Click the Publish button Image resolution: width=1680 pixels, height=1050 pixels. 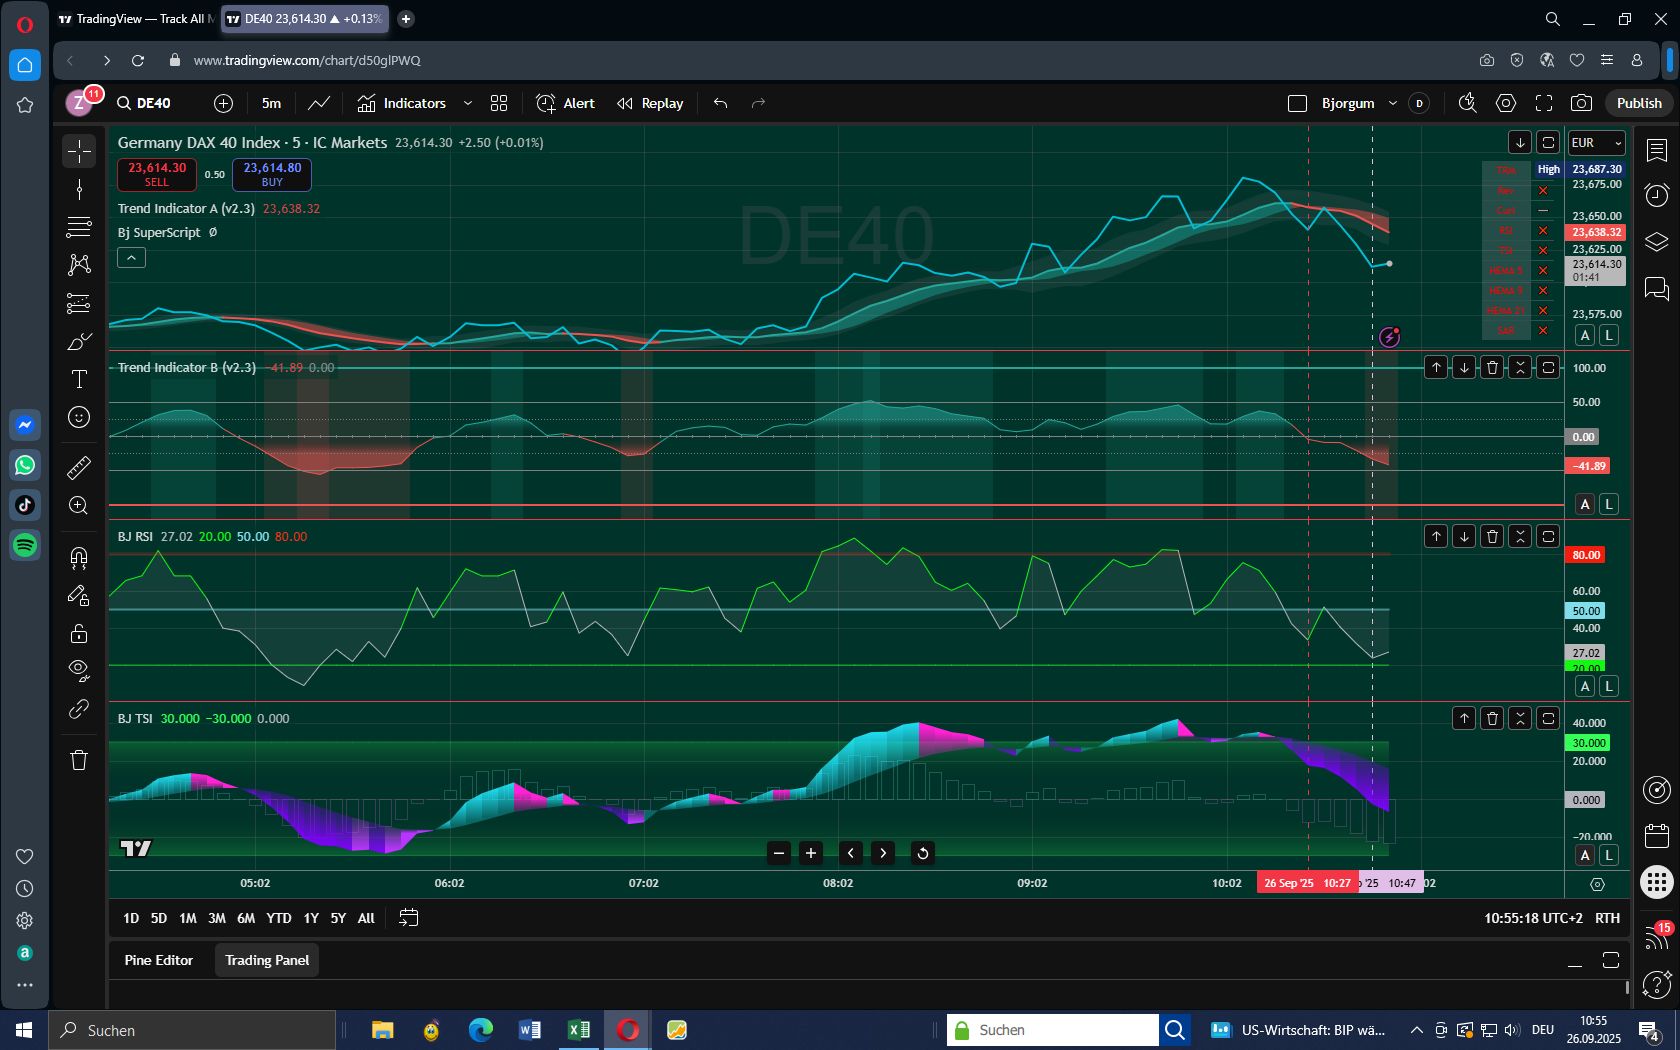(1639, 103)
